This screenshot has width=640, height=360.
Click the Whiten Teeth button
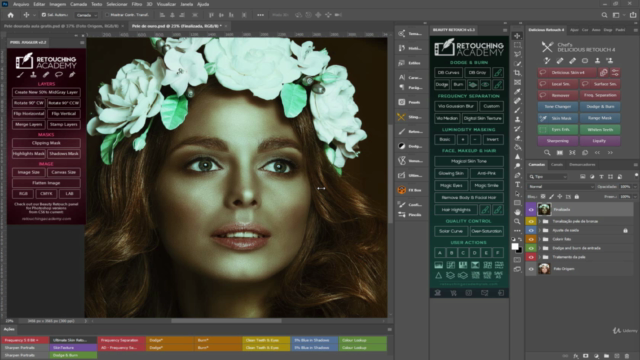click(x=600, y=129)
